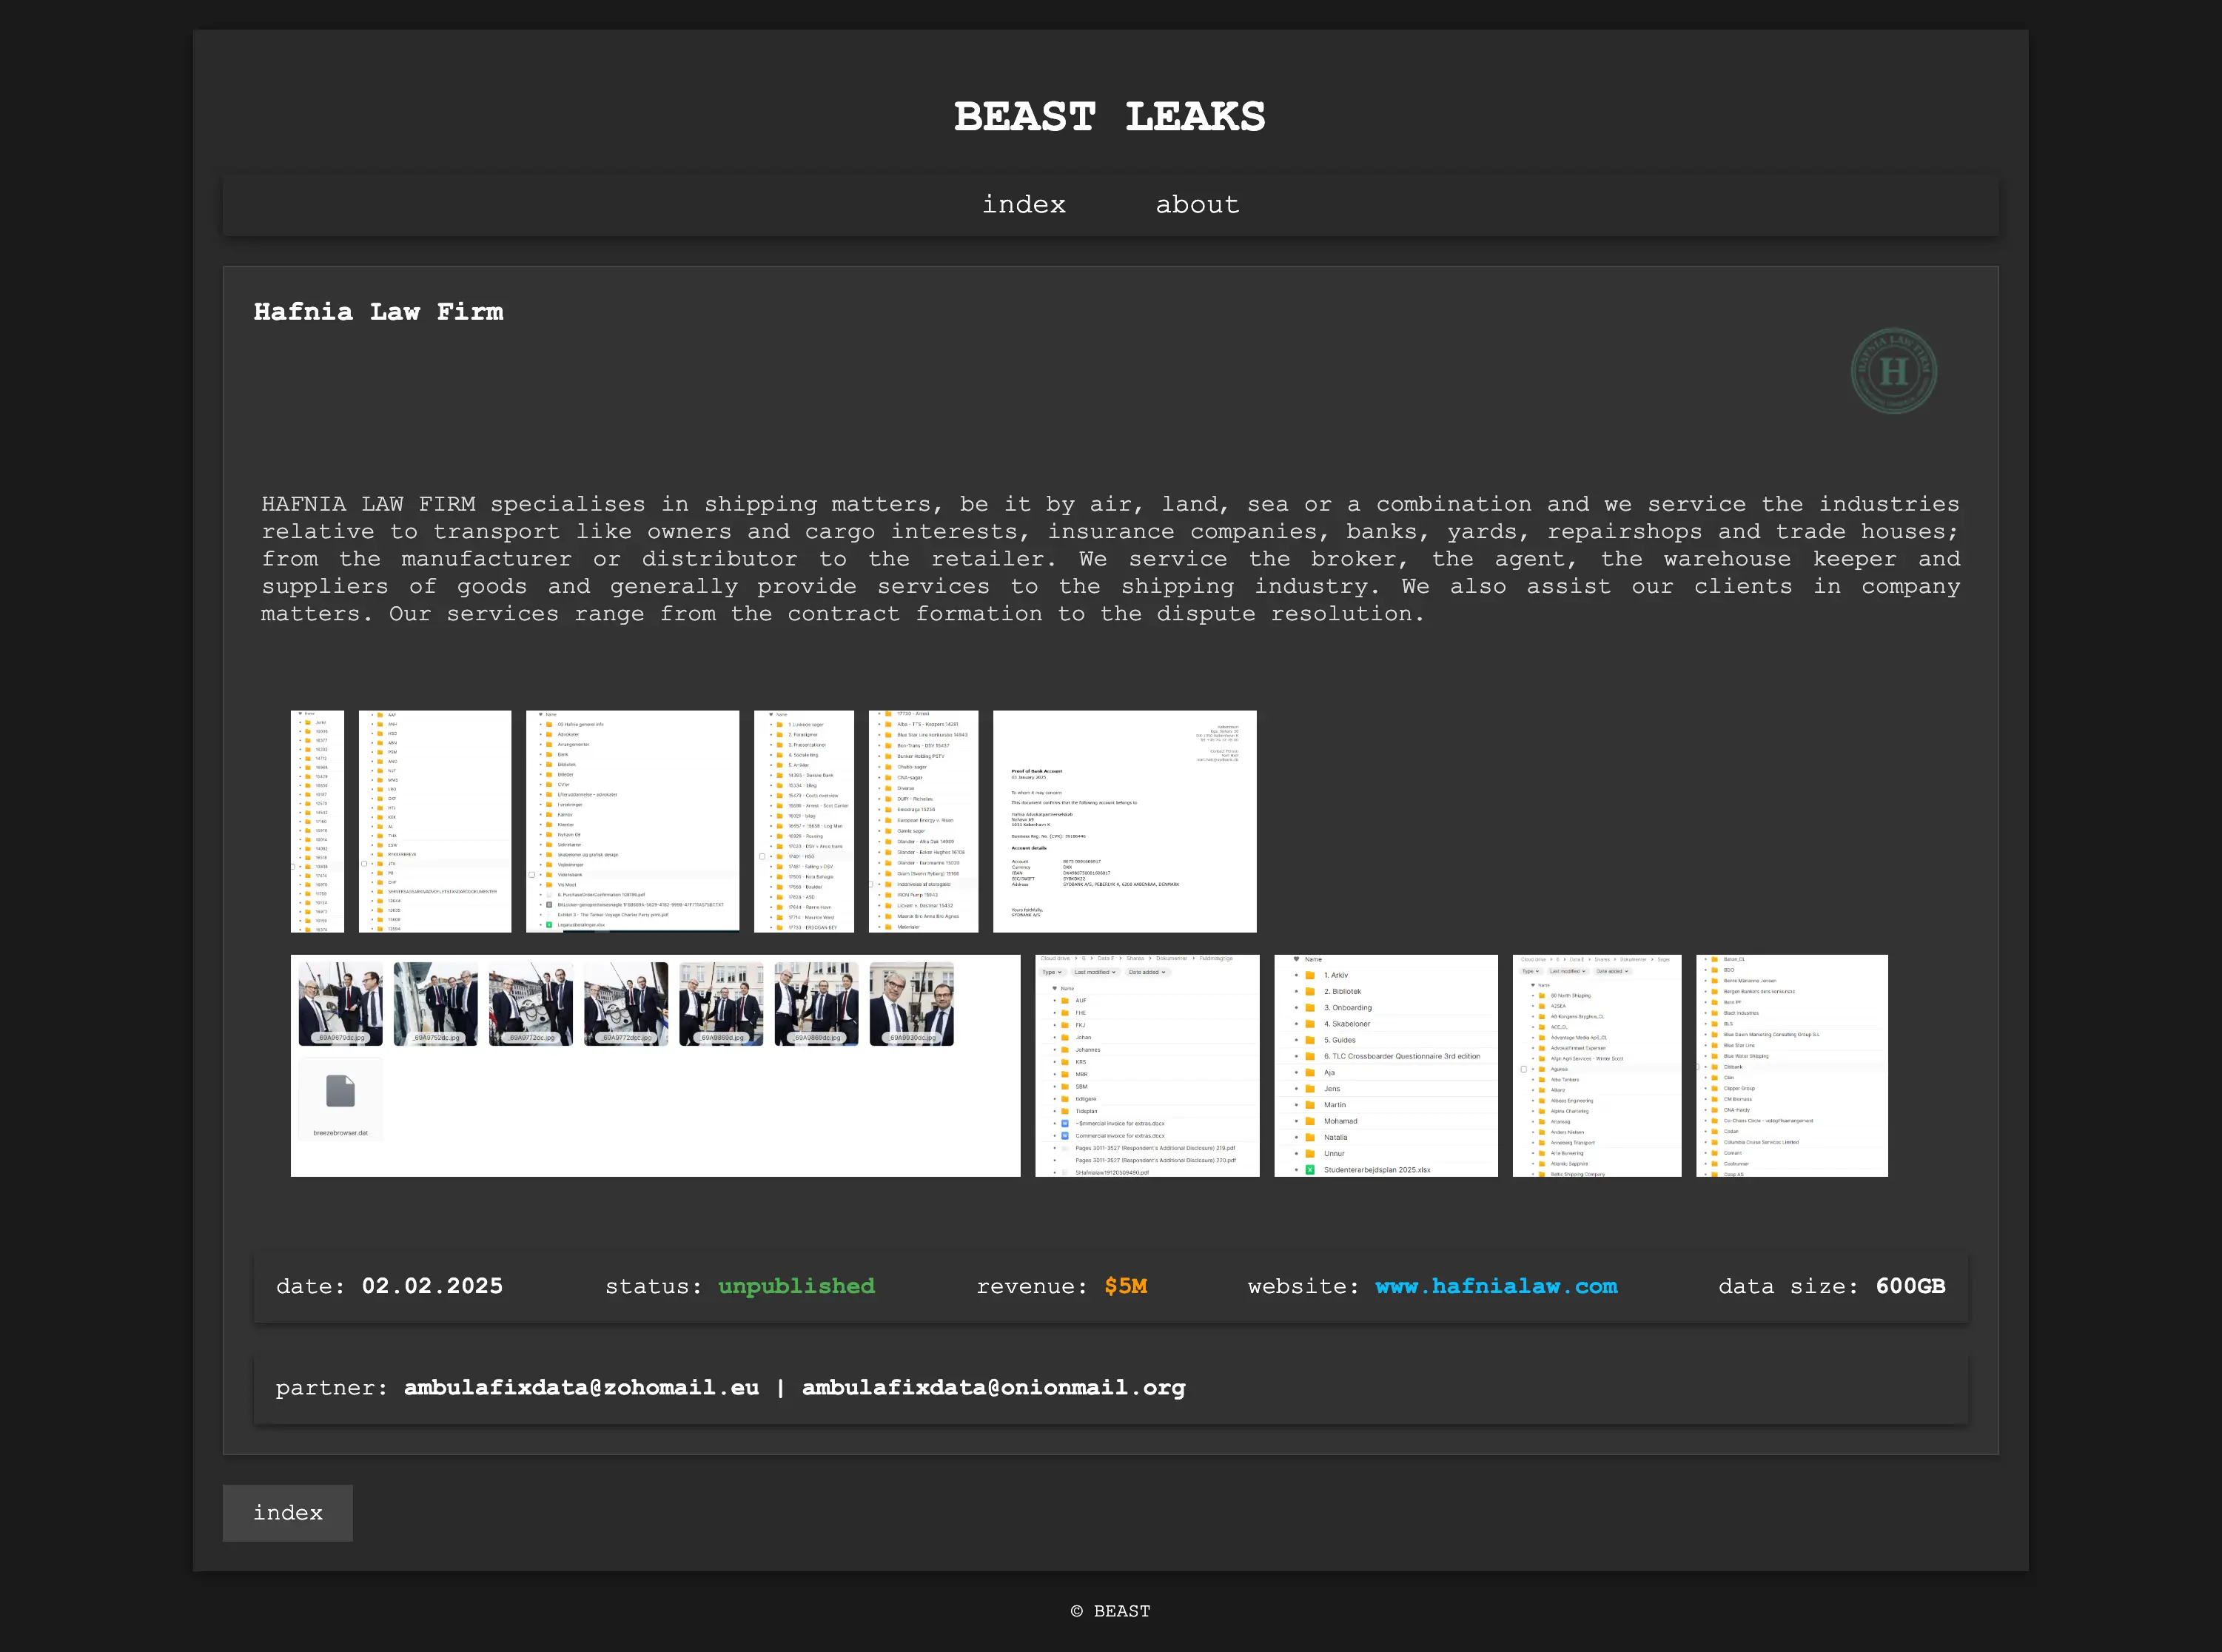This screenshot has width=2222, height=1652.
Task: Click the breezebrowser.dat file icon
Action: click(x=340, y=1091)
